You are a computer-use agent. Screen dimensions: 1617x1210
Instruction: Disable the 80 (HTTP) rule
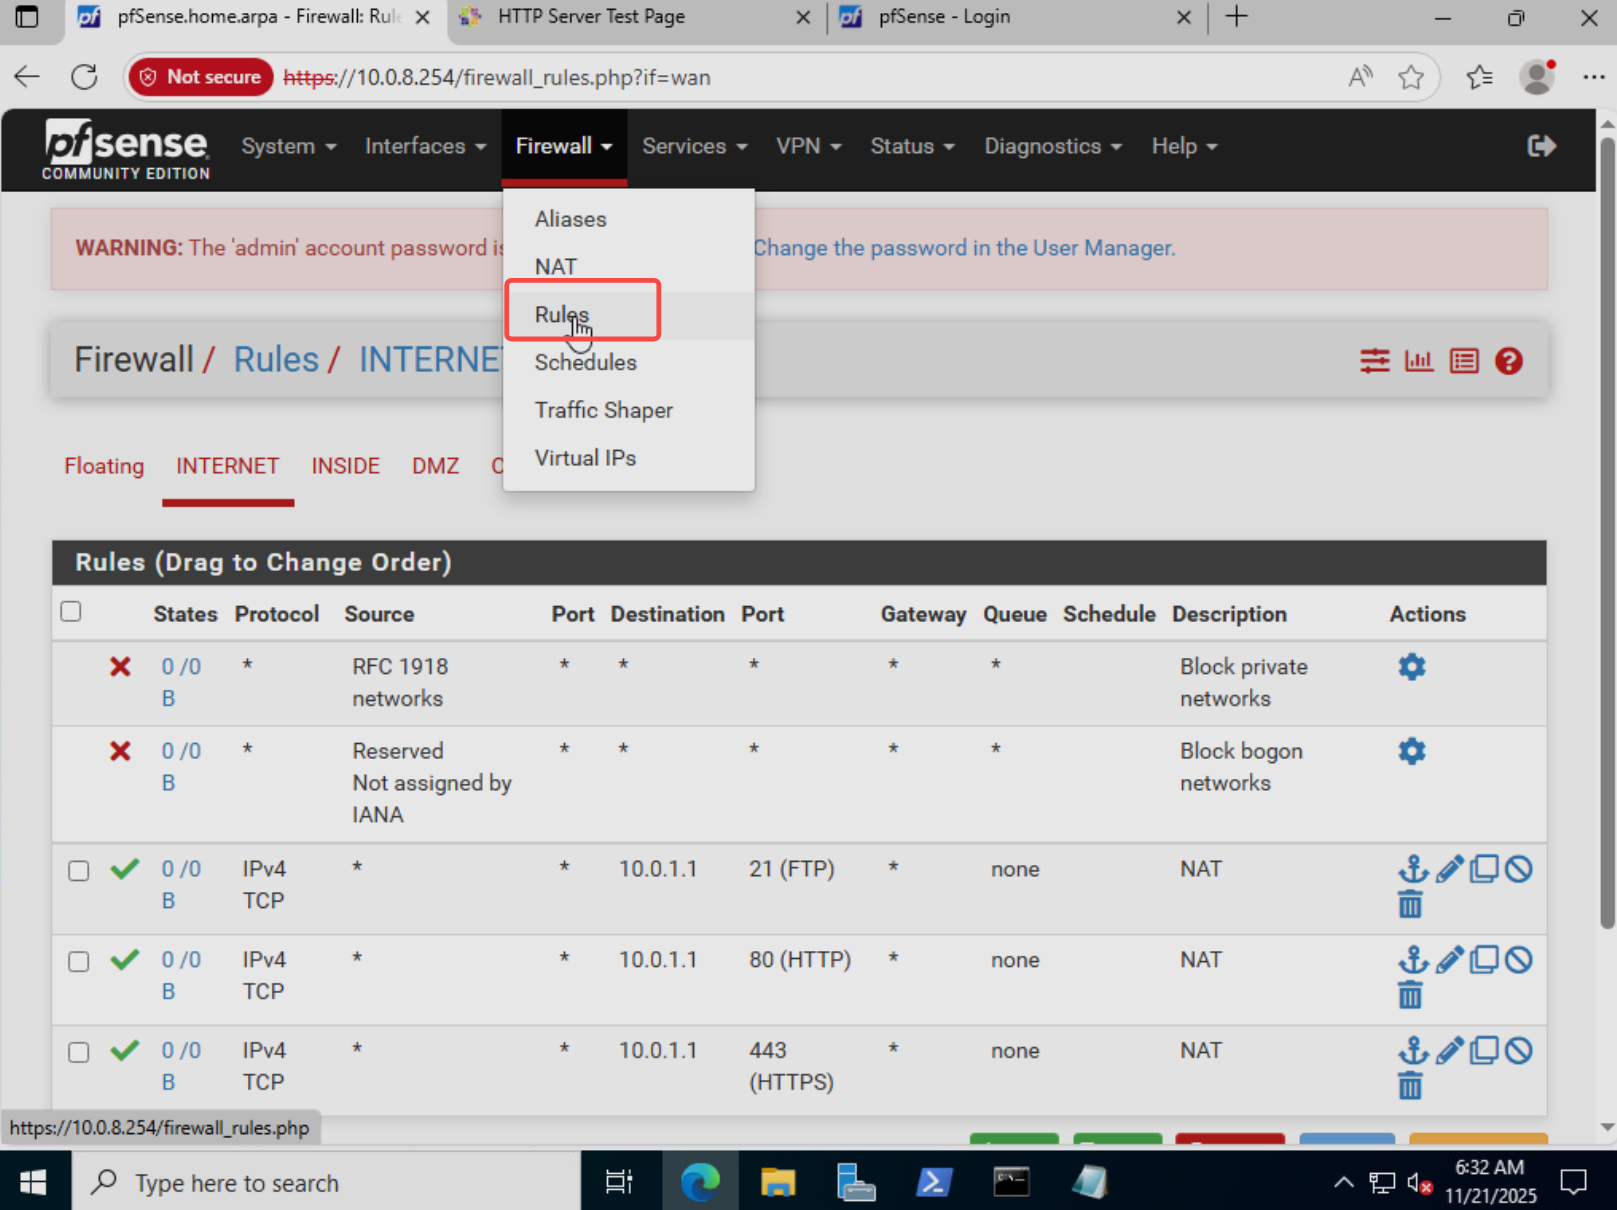(1518, 960)
